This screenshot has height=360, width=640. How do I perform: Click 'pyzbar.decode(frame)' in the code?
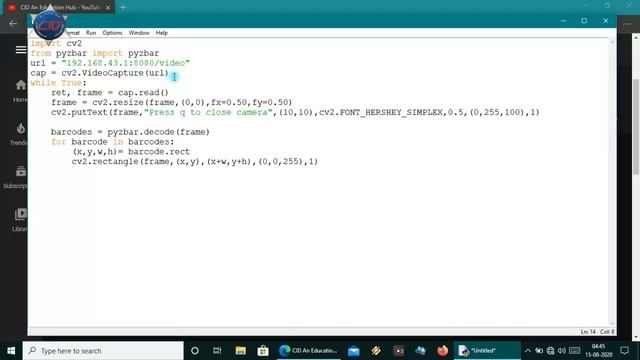coord(159,132)
